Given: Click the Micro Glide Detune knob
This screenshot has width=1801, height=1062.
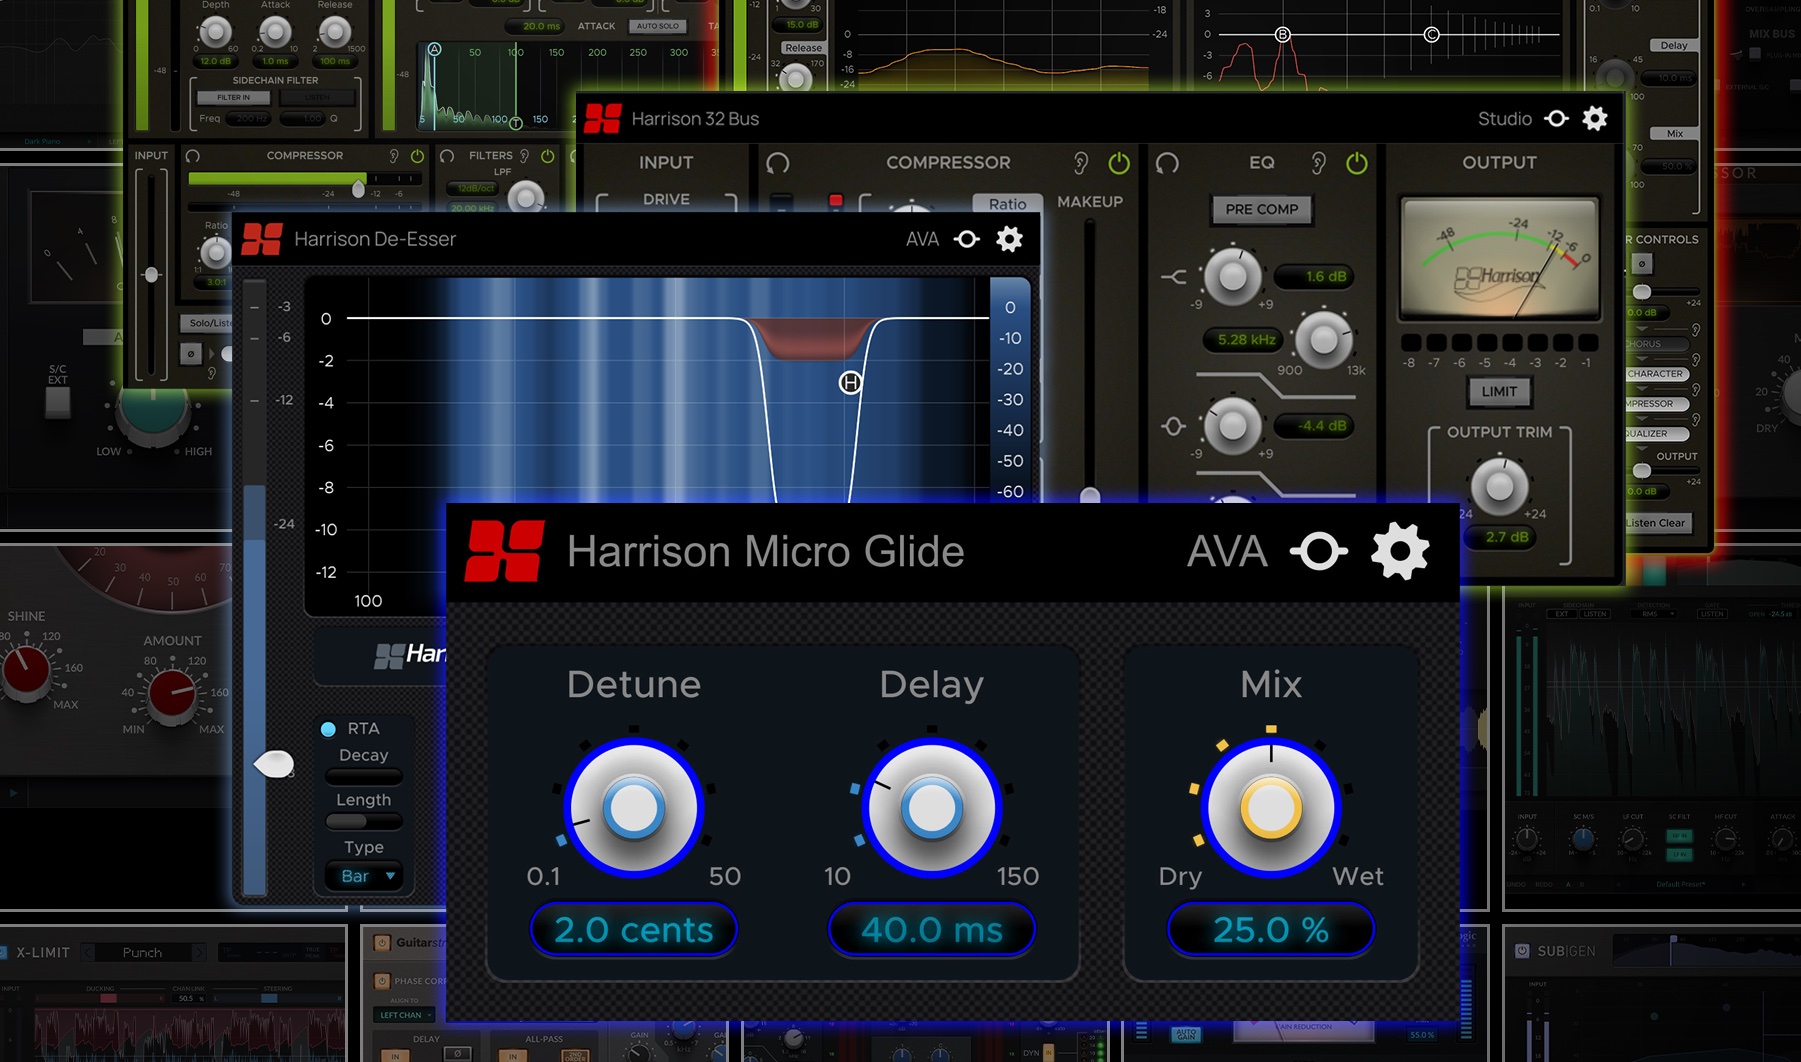Looking at the screenshot, I should point(634,808).
